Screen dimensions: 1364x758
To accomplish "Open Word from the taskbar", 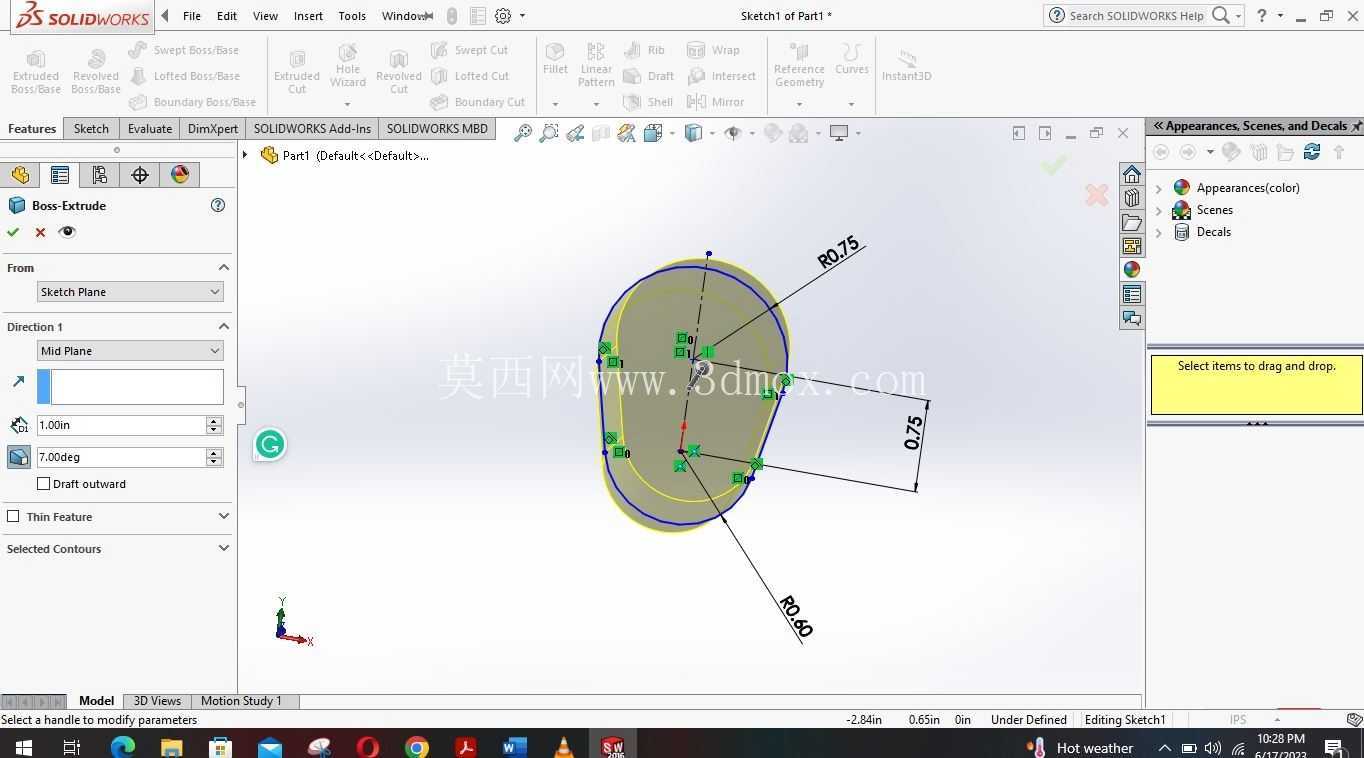I will click(x=514, y=747).
